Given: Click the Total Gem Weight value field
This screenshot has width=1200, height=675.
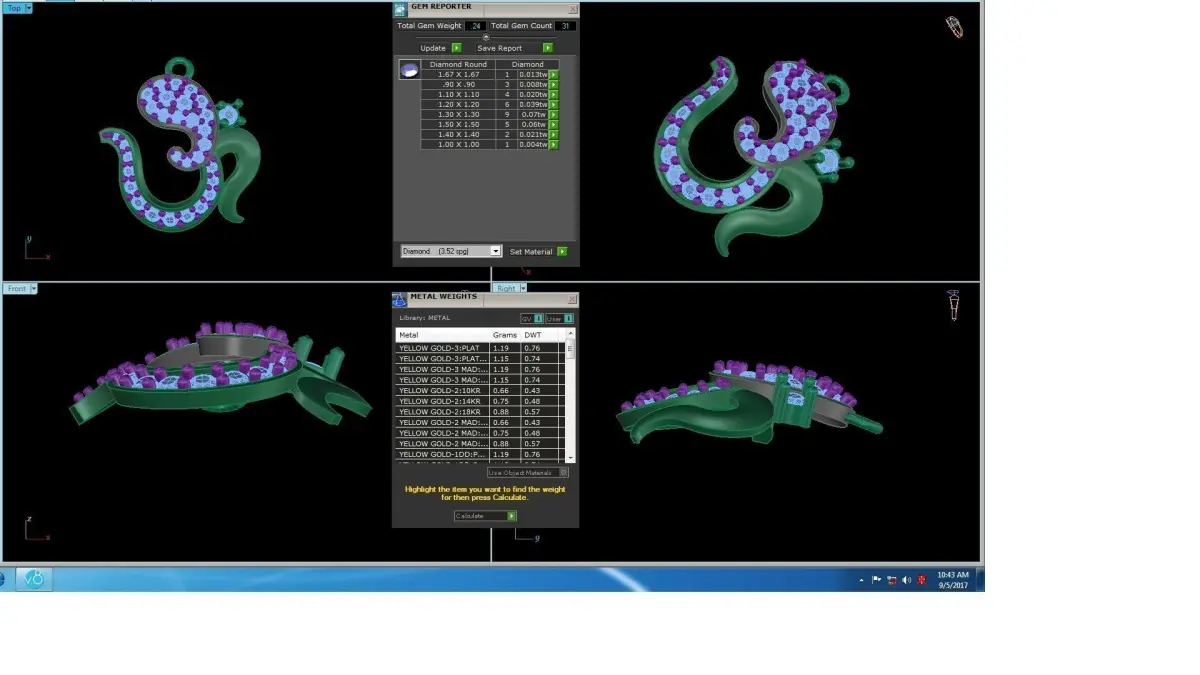Looking at the screenshot, I should [x=475, y=26].
